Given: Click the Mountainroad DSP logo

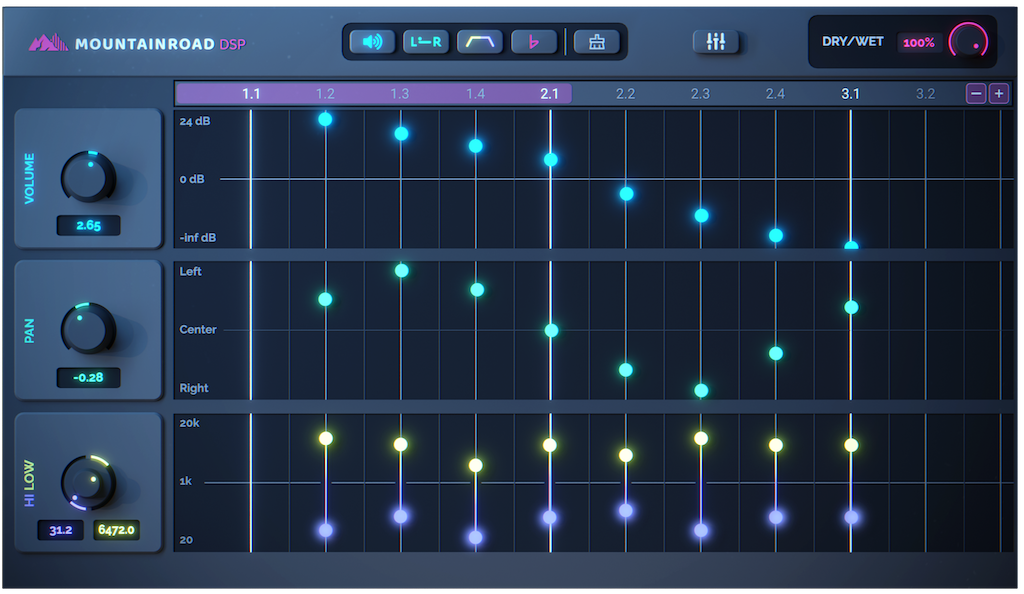Looking at the screenshot, I should tap(137, 44).
